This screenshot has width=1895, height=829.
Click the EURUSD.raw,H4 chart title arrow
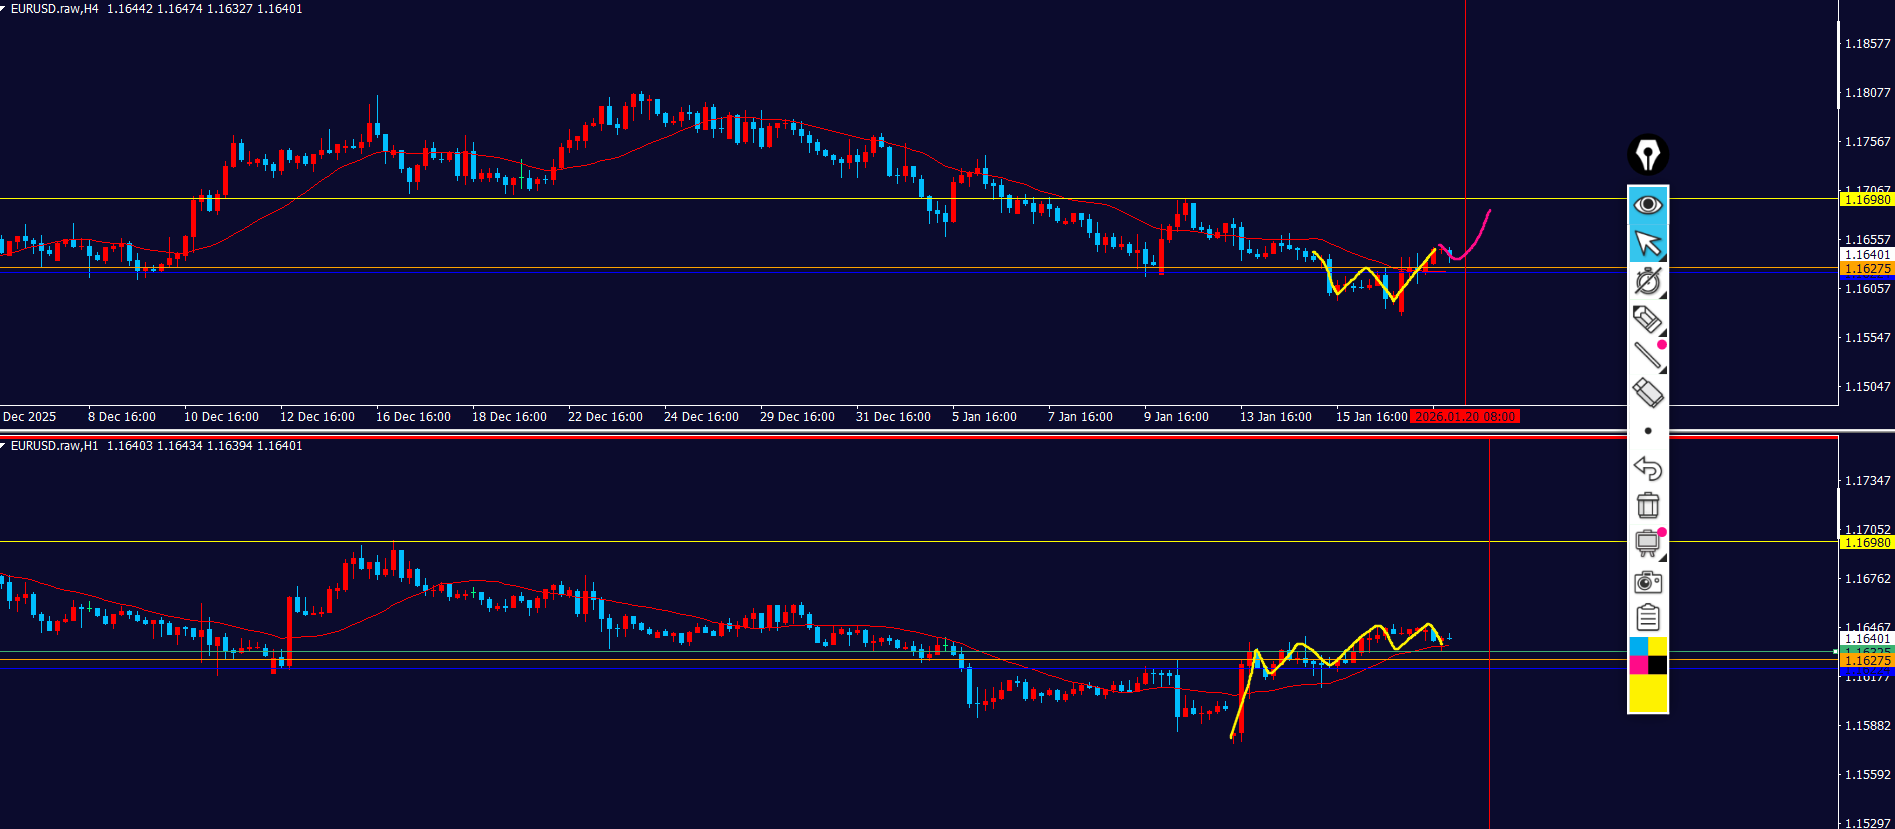point(4,9)
